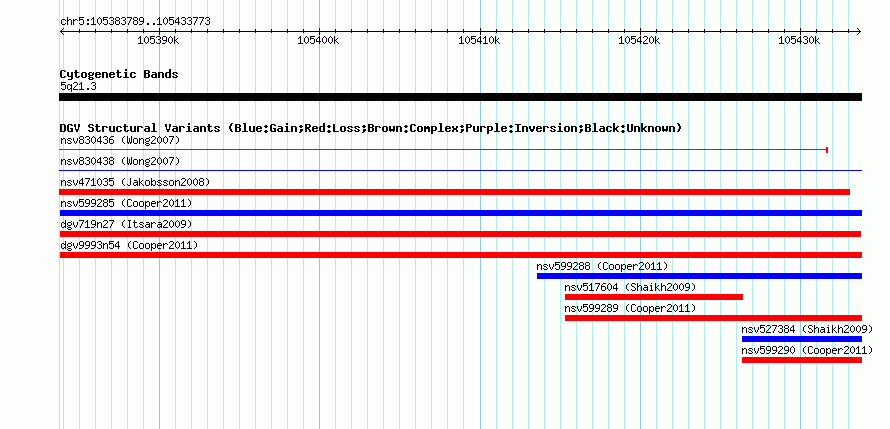Click the blue nsv527384 gain bar
890x429 pixels.
[x=802, y=339]
